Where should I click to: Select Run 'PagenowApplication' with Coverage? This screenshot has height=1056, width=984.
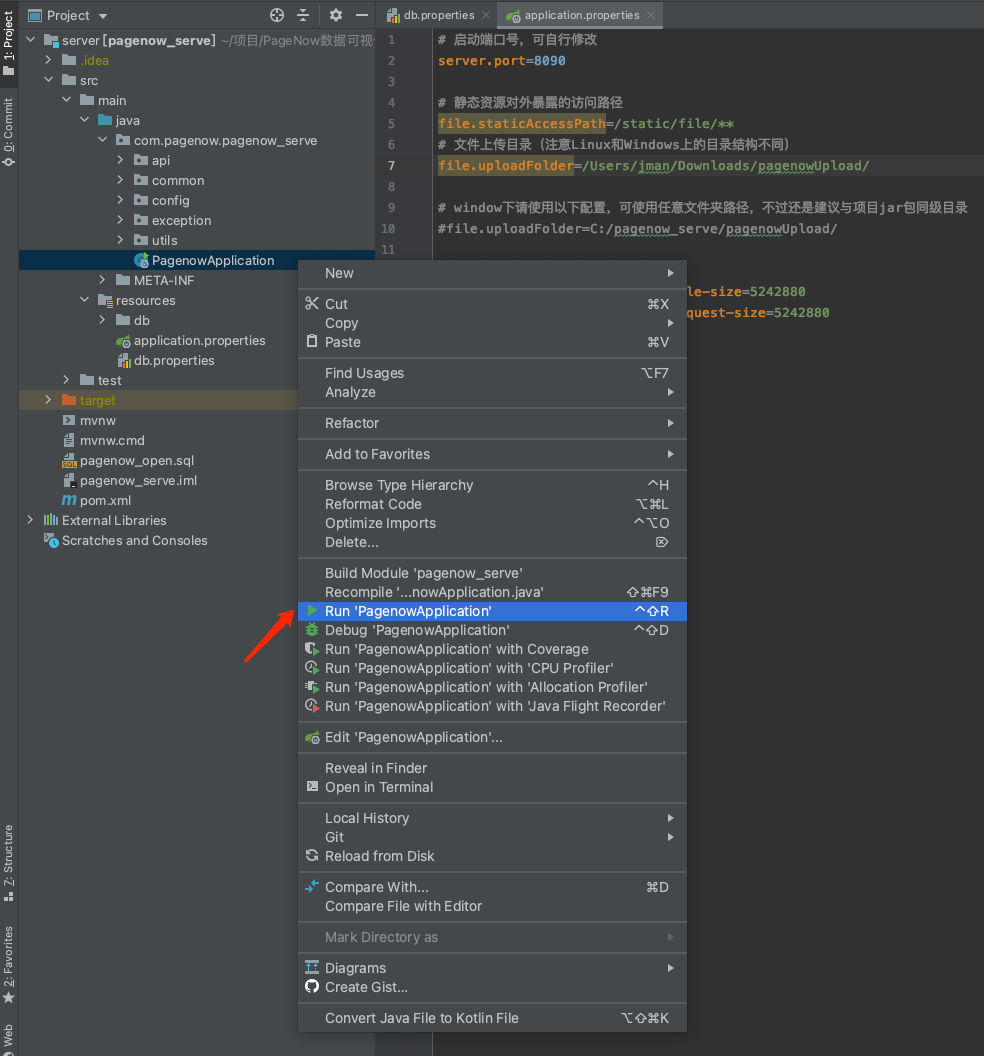coord(456,649)
